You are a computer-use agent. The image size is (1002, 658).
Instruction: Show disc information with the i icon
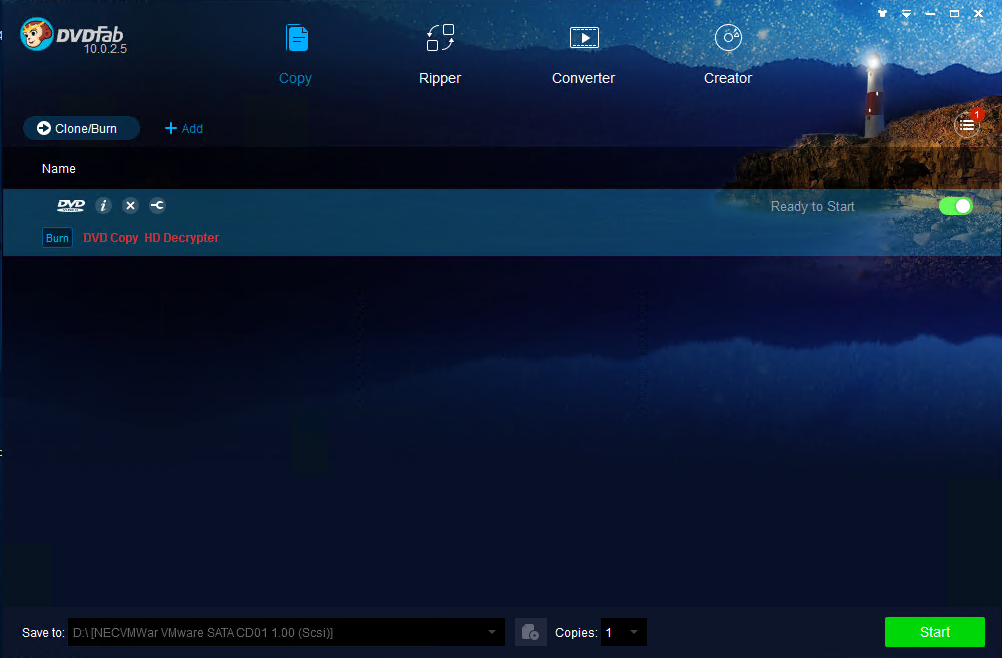pyautogui.click(x=104, y=205)
